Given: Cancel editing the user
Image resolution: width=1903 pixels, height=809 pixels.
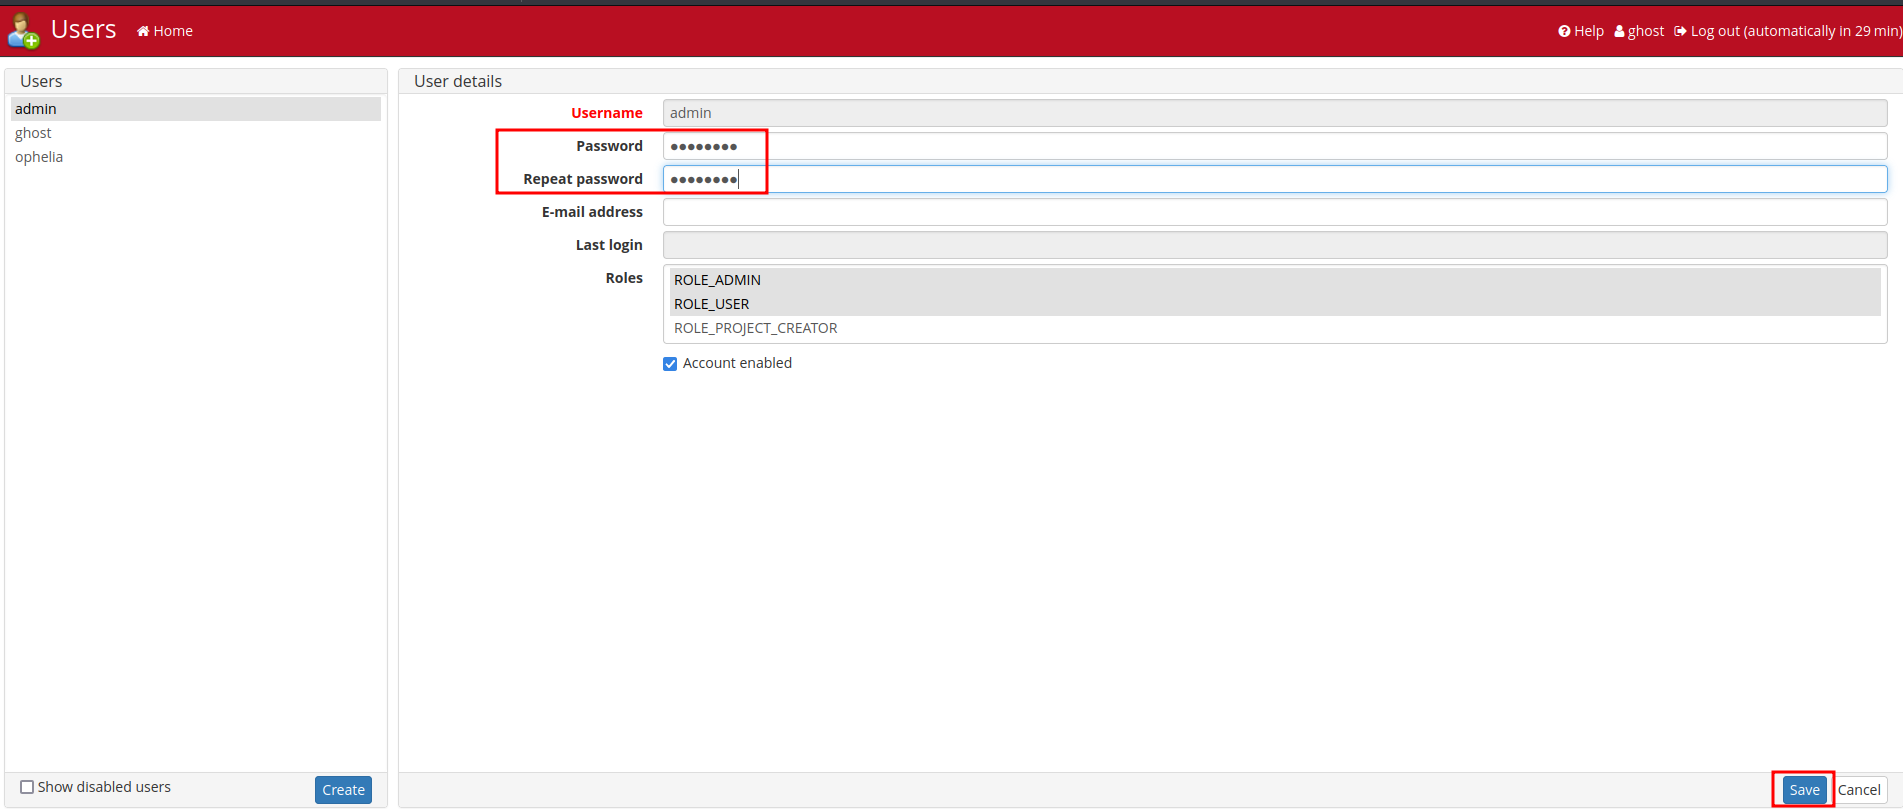Looking at the screenshot, I should pyautogui.click(x=1859, y=790).
